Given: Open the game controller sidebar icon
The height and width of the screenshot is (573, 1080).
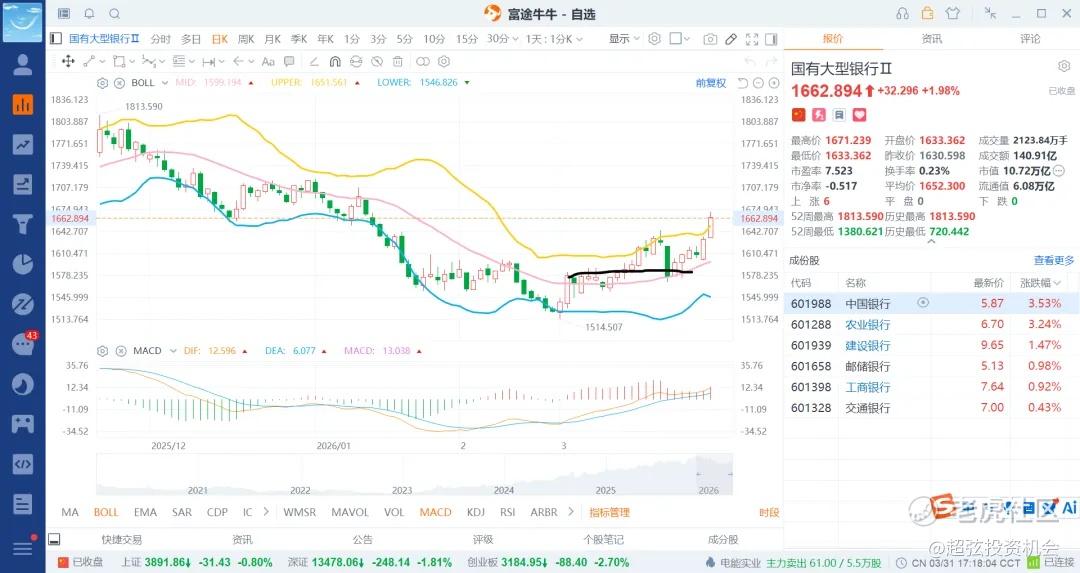Looking at the screenshot, I should (x=23, y=424).
